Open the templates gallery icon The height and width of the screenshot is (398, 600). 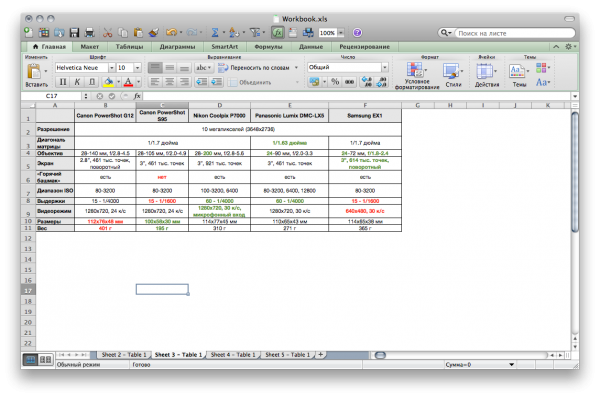pos(44,33)
